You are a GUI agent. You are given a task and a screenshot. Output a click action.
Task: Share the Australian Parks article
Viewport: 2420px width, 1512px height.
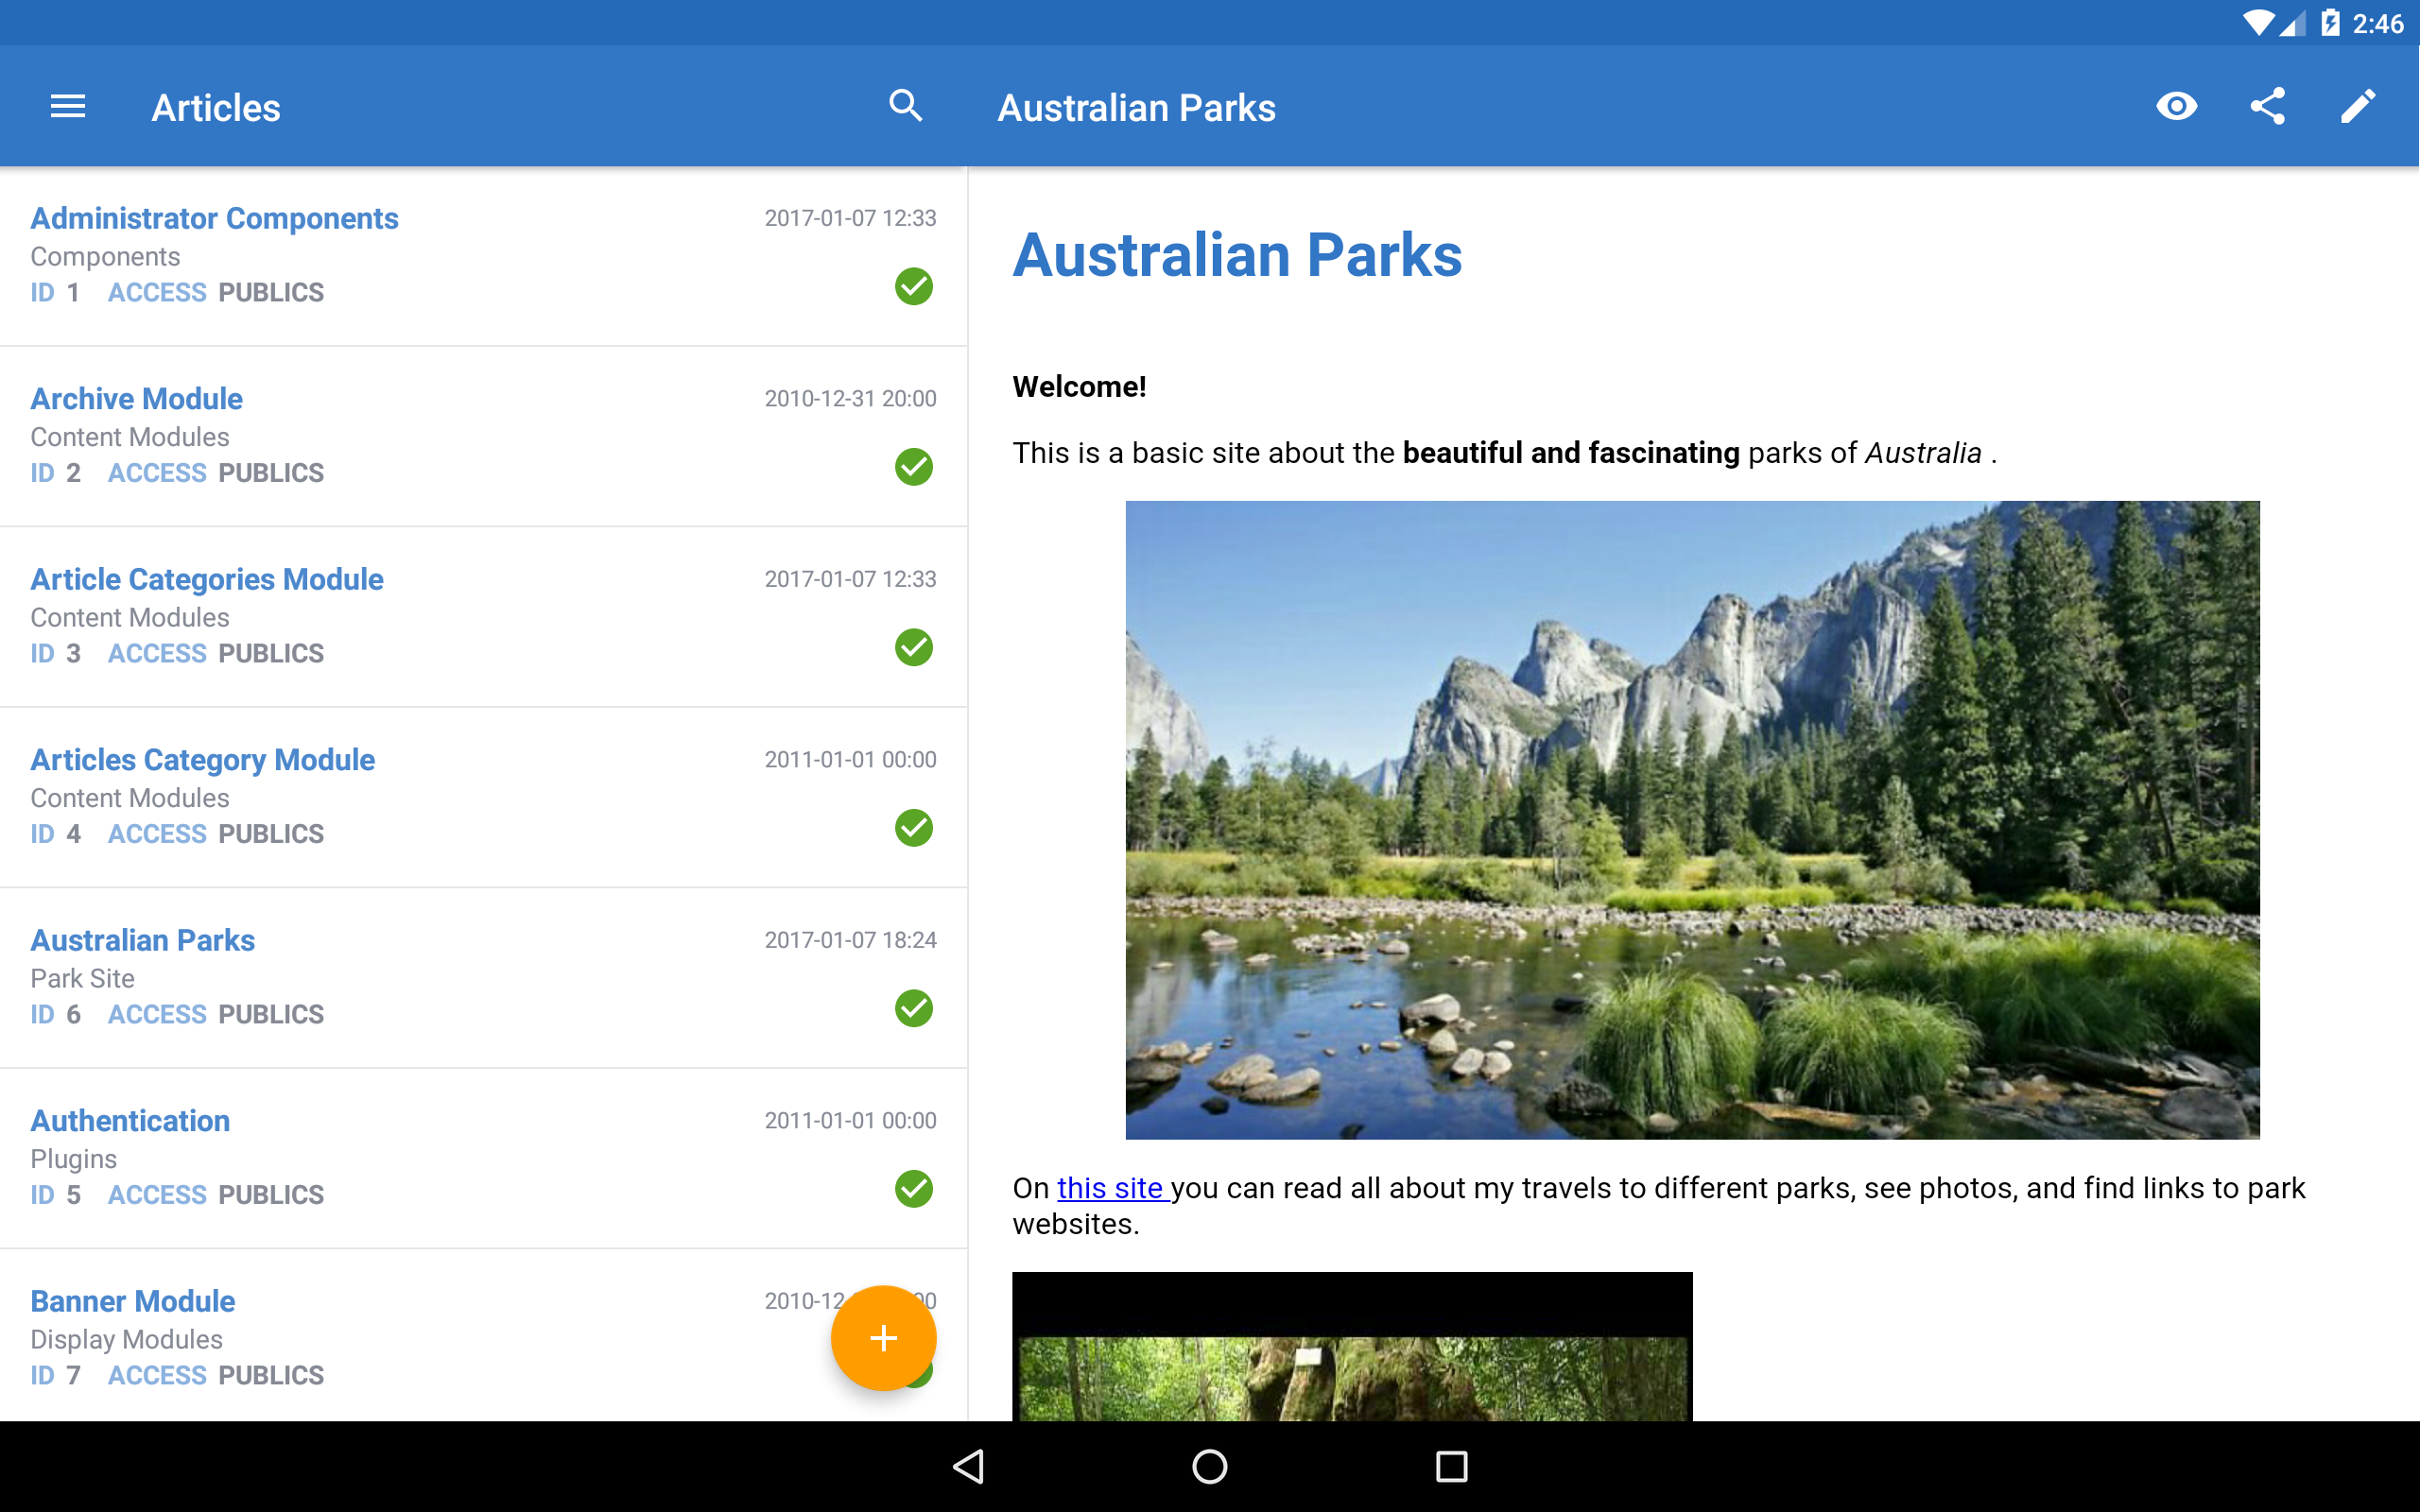pyautogui.click(x=2267, y=106)
